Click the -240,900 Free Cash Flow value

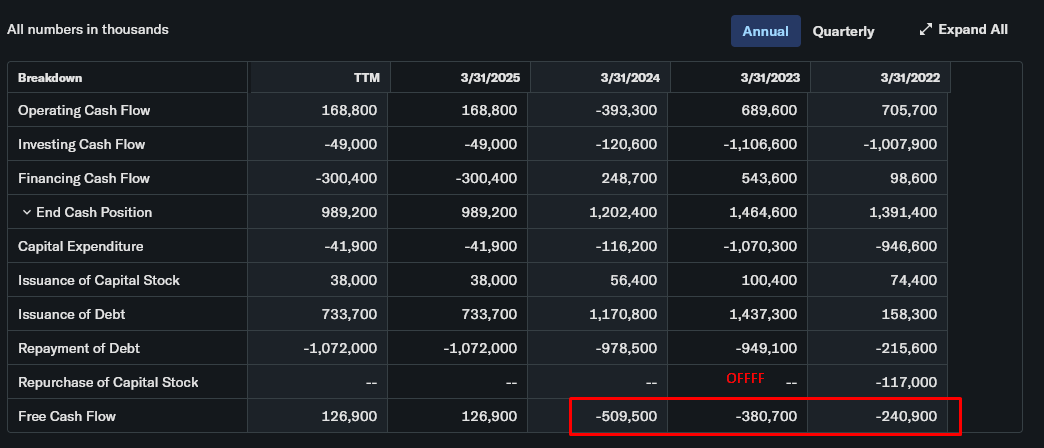906,416
